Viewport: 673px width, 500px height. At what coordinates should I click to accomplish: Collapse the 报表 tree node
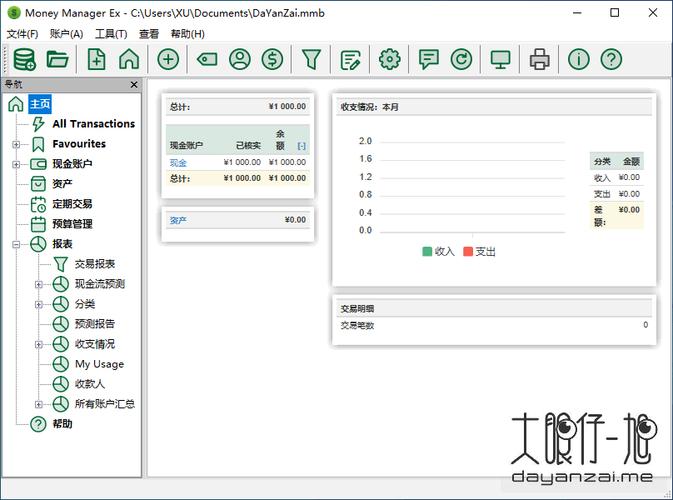tap(16, 245)
